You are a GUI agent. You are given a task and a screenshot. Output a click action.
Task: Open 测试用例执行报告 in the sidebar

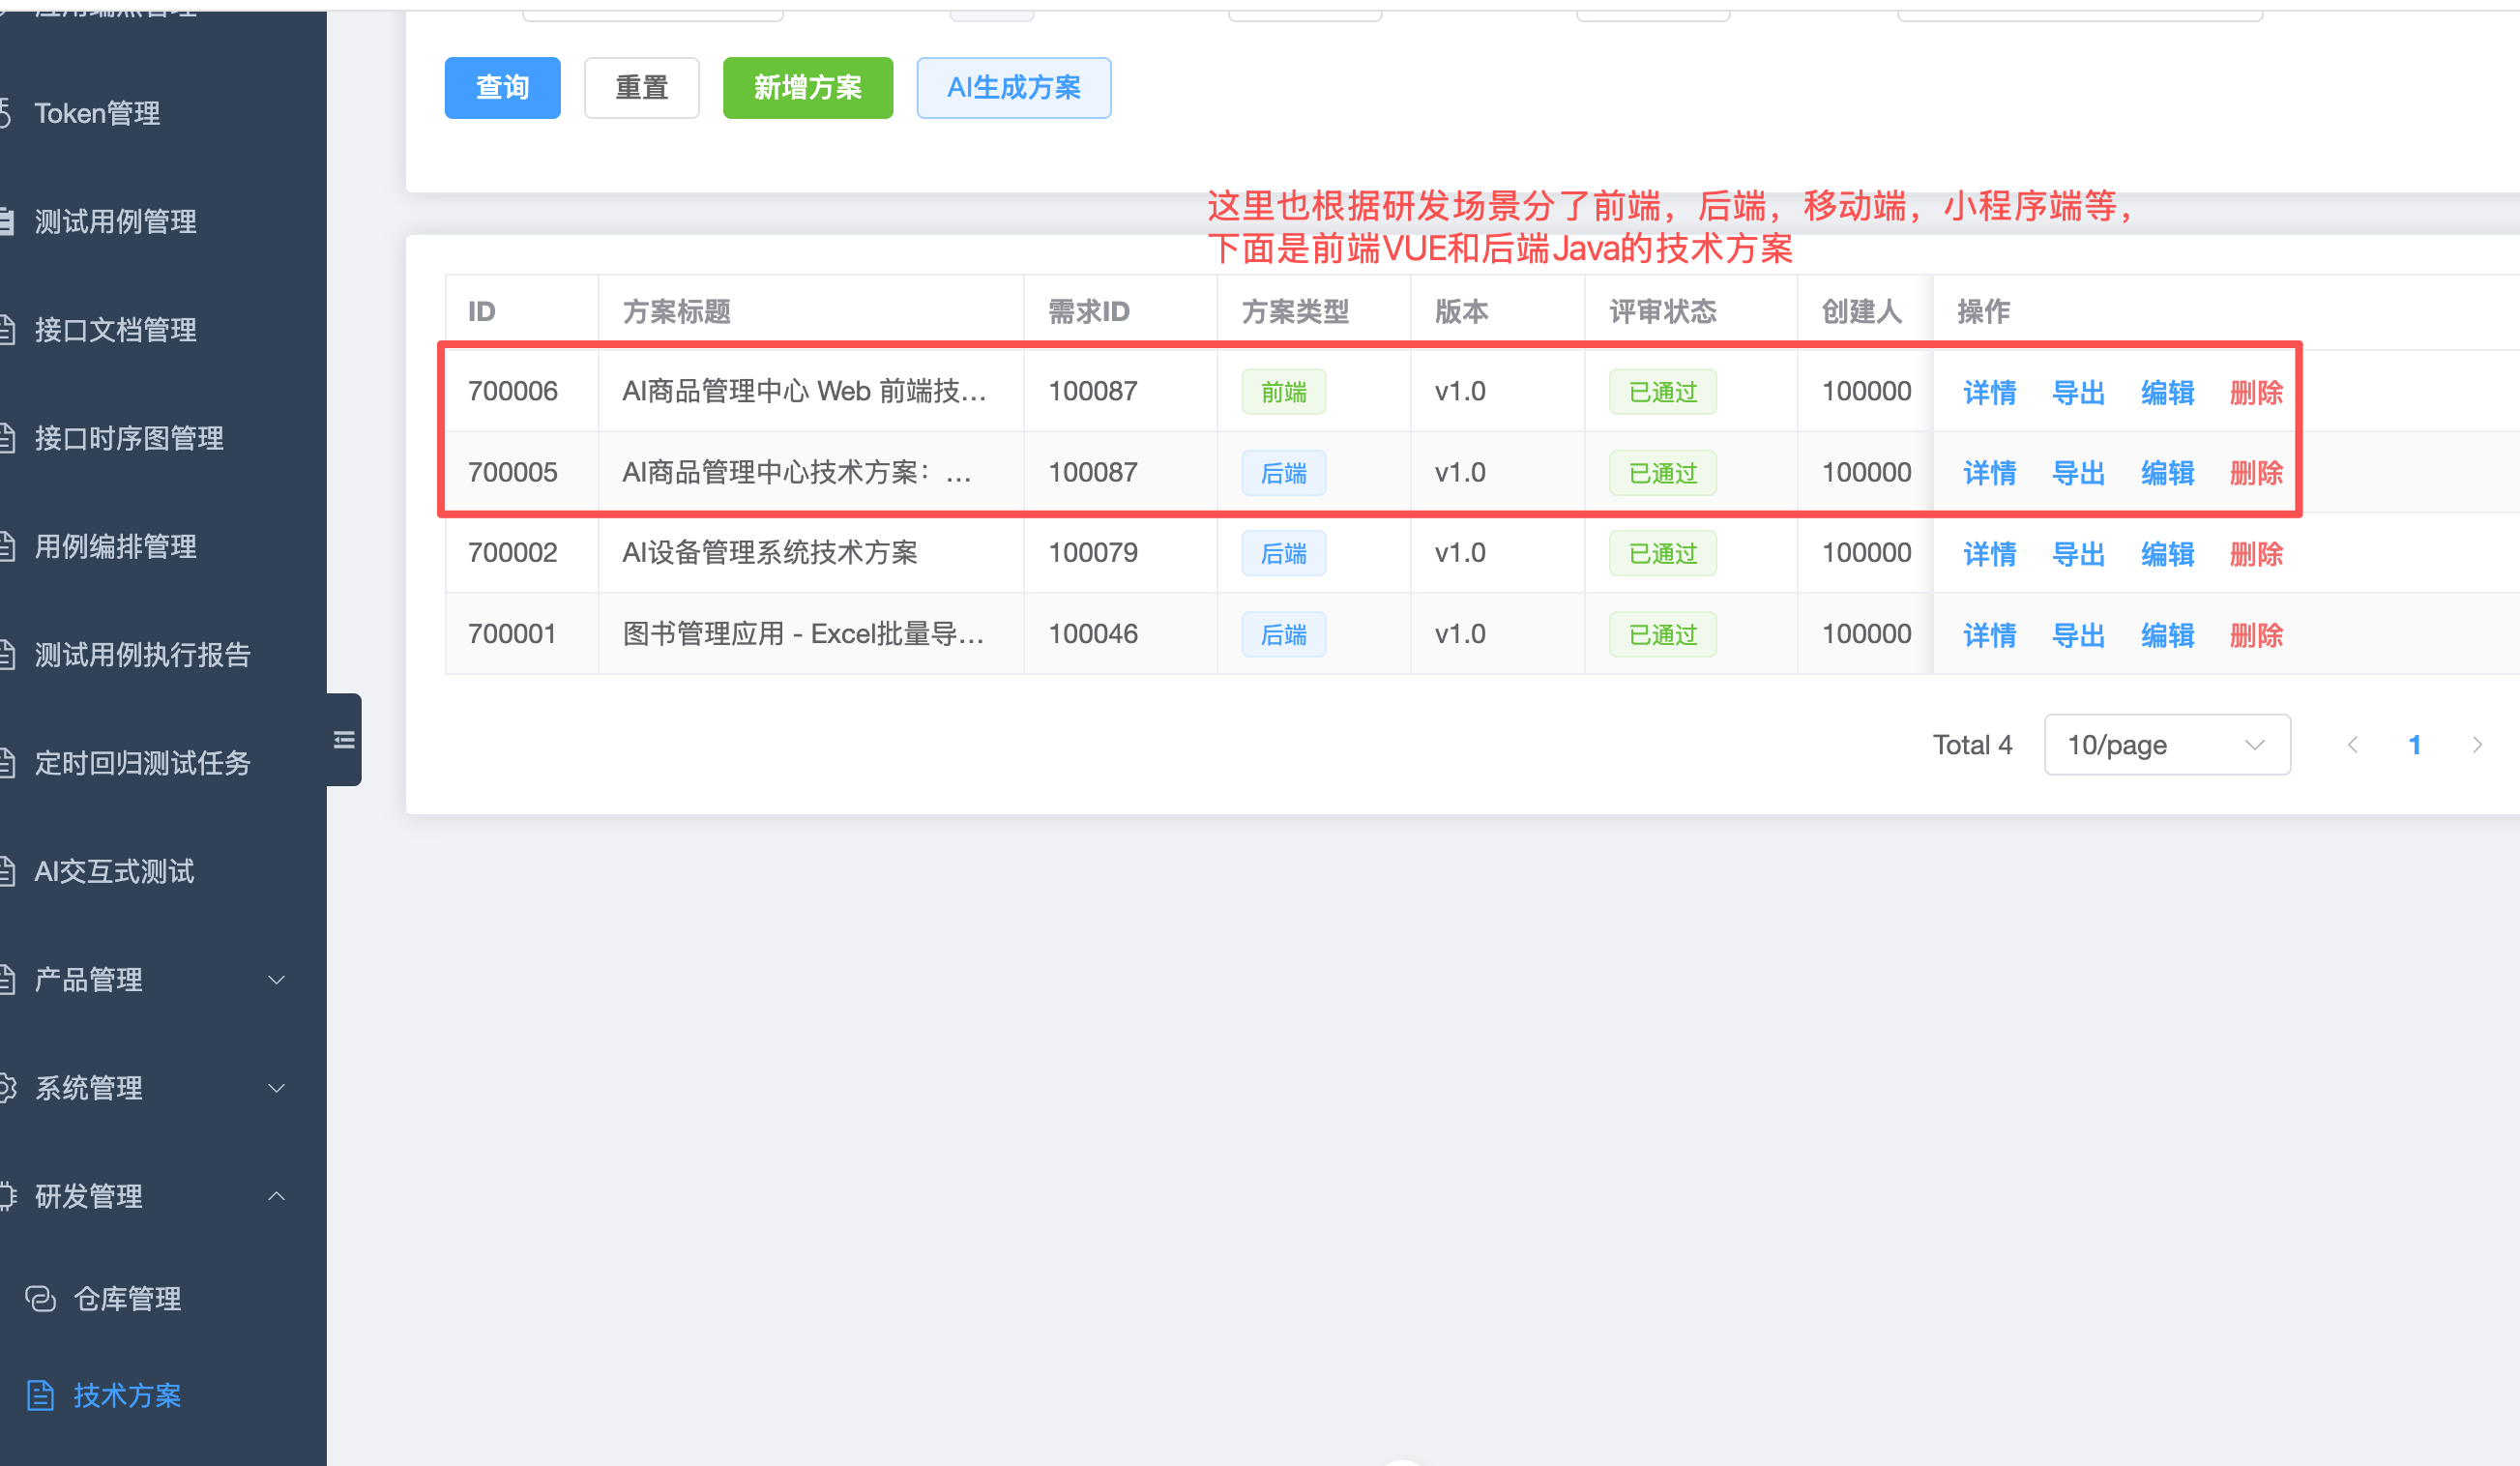[143, 655]
